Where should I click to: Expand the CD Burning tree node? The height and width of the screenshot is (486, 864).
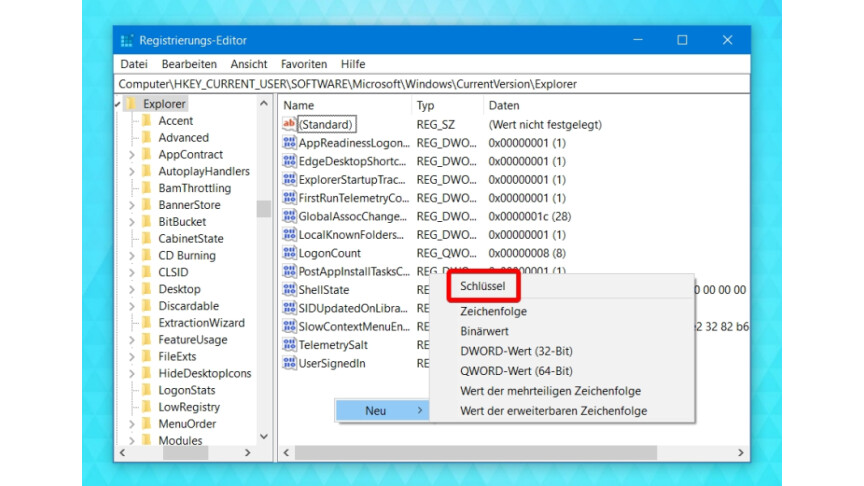tap(132, 256)
